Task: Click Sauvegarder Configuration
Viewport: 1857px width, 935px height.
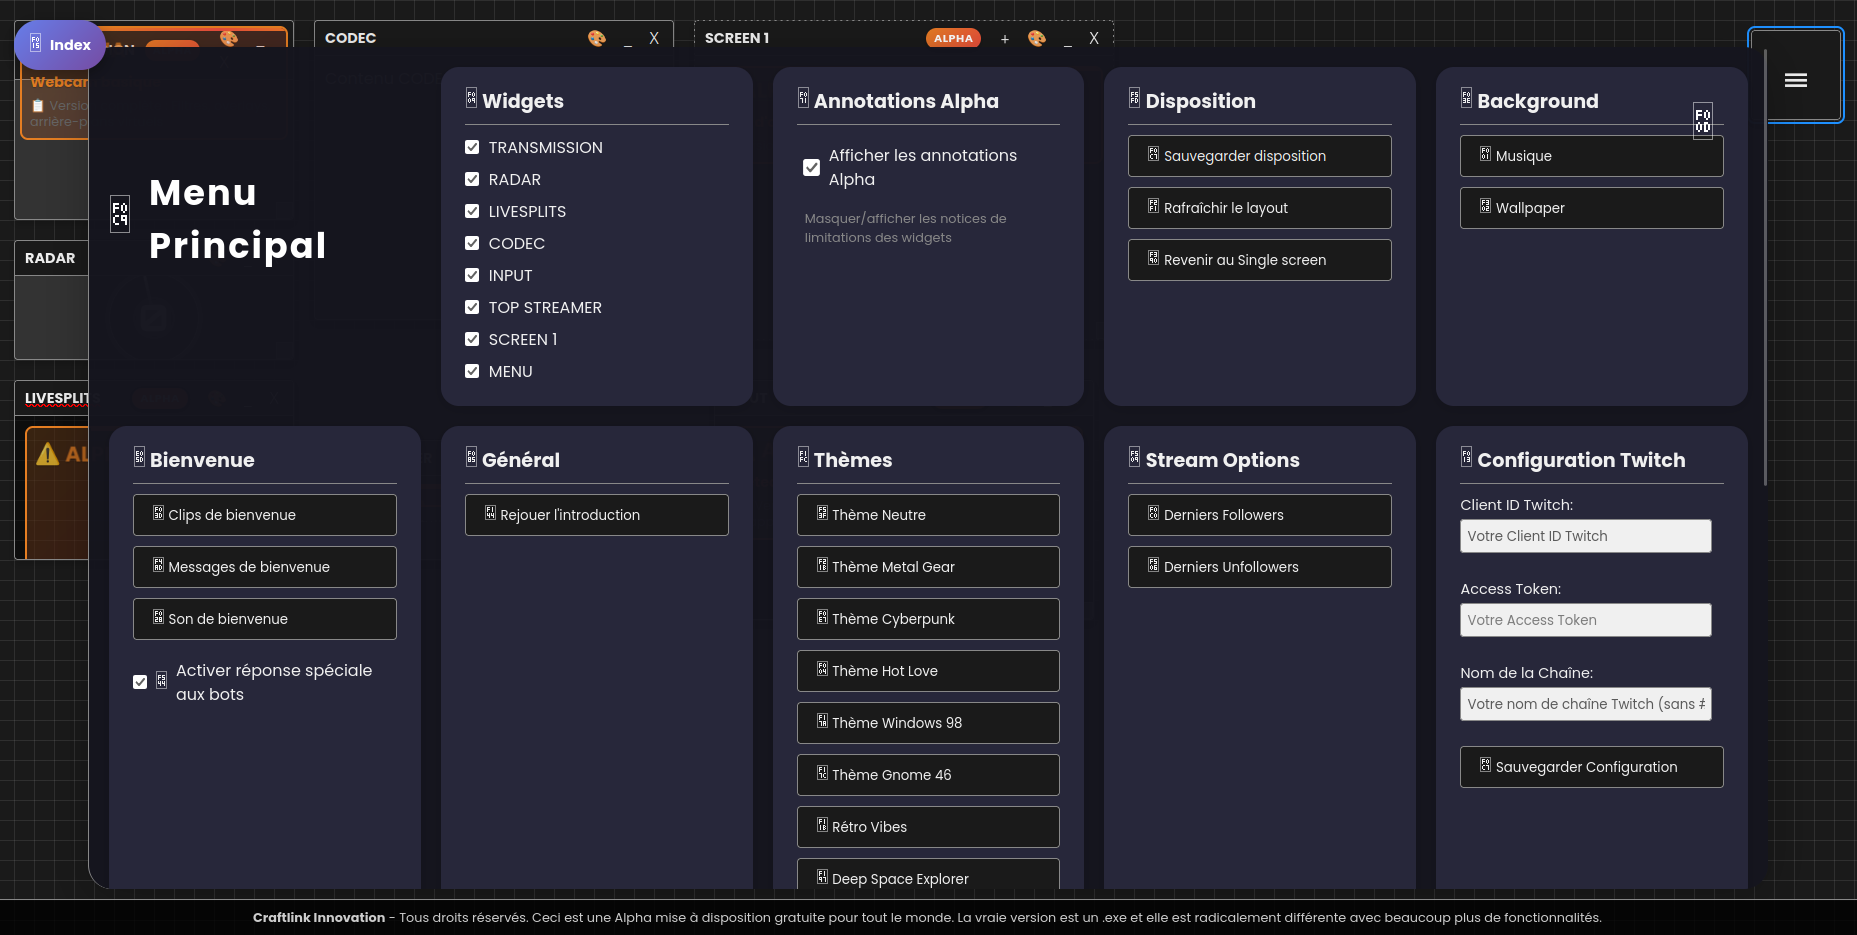Action: pos(1591,766)
